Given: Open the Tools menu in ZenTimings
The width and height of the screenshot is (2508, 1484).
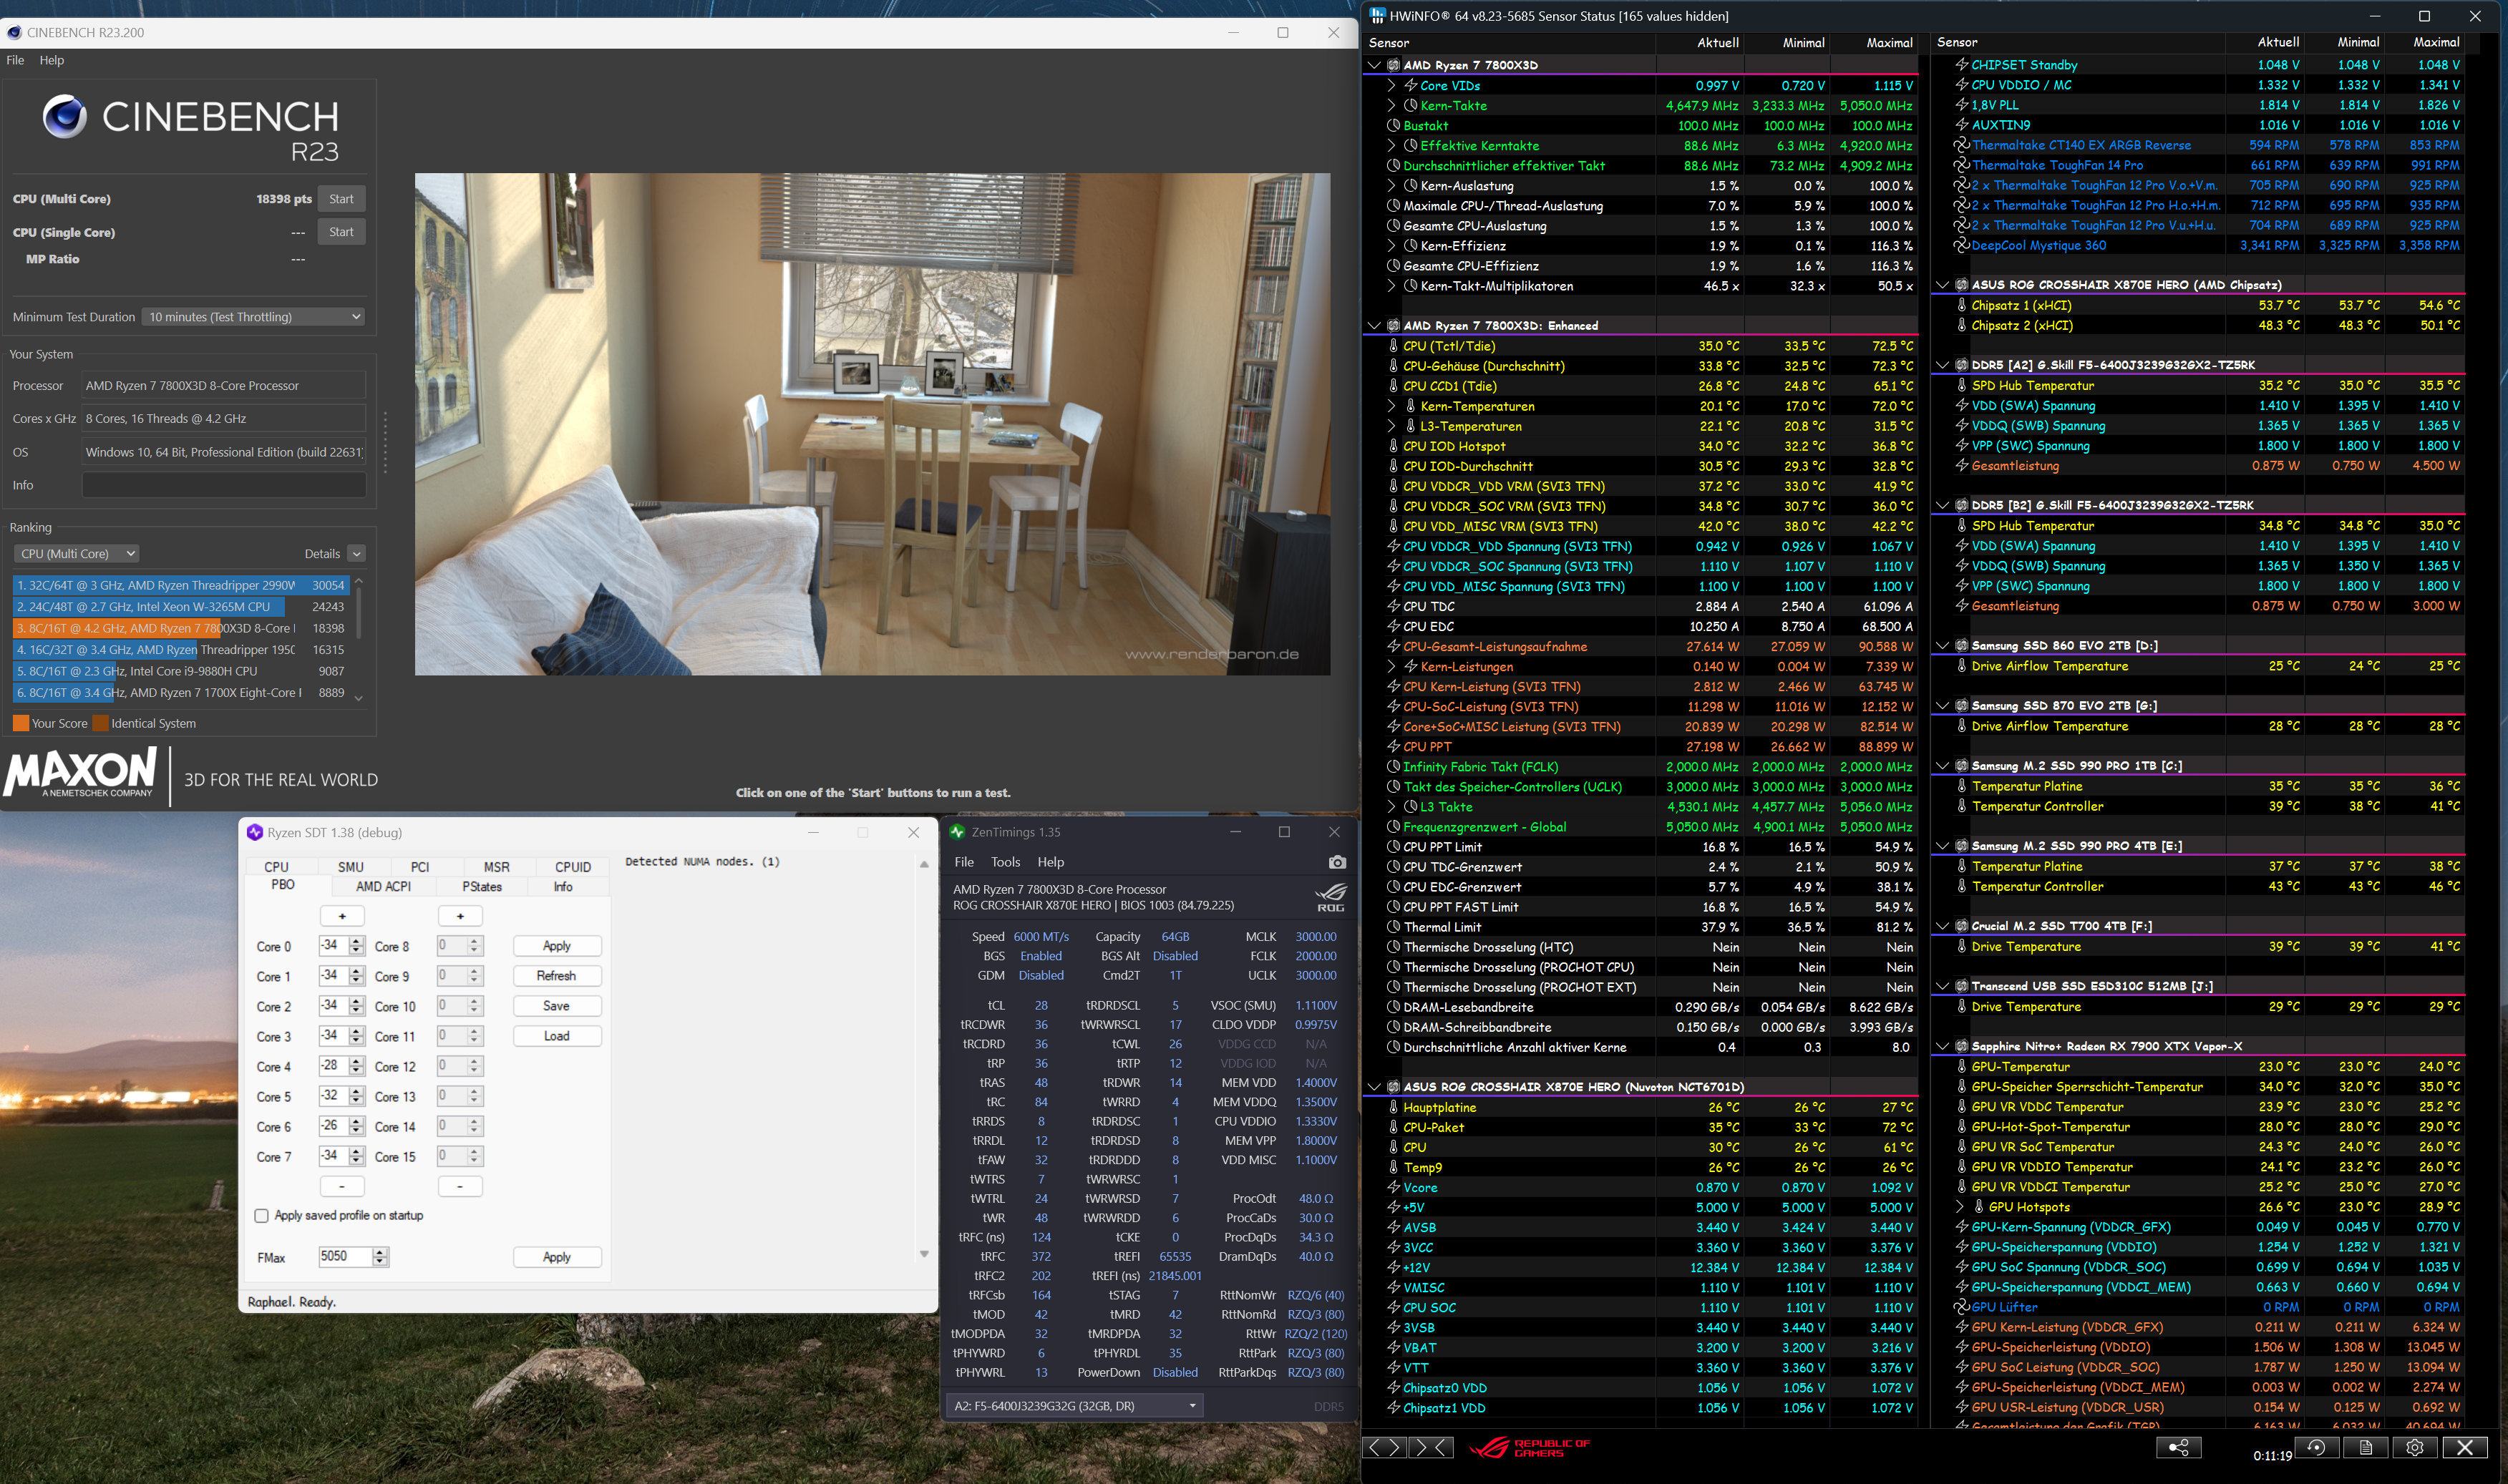Looking at the screenshot, I should tap(1005, 862).
